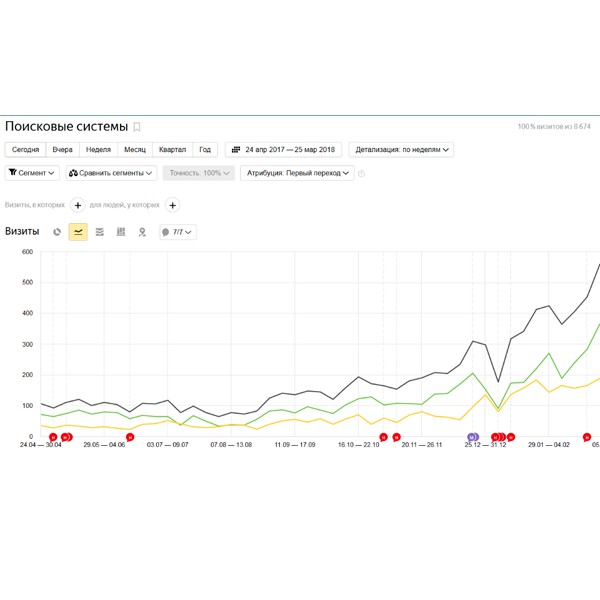This screenshot has width=600, height=600.
Task: Expand Детализация: по неделям dropdown
Action: tap(401, 150)
